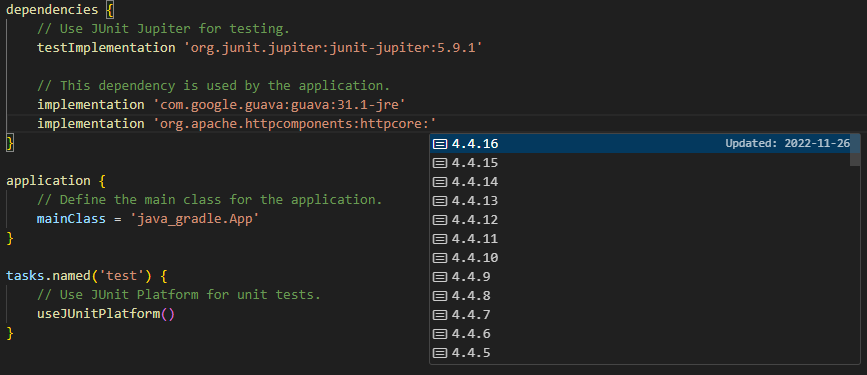Viewport: 867px width, 375px height.
Task: Click the useJUnitPlatform() call
Action: click(x=106, y=314)
